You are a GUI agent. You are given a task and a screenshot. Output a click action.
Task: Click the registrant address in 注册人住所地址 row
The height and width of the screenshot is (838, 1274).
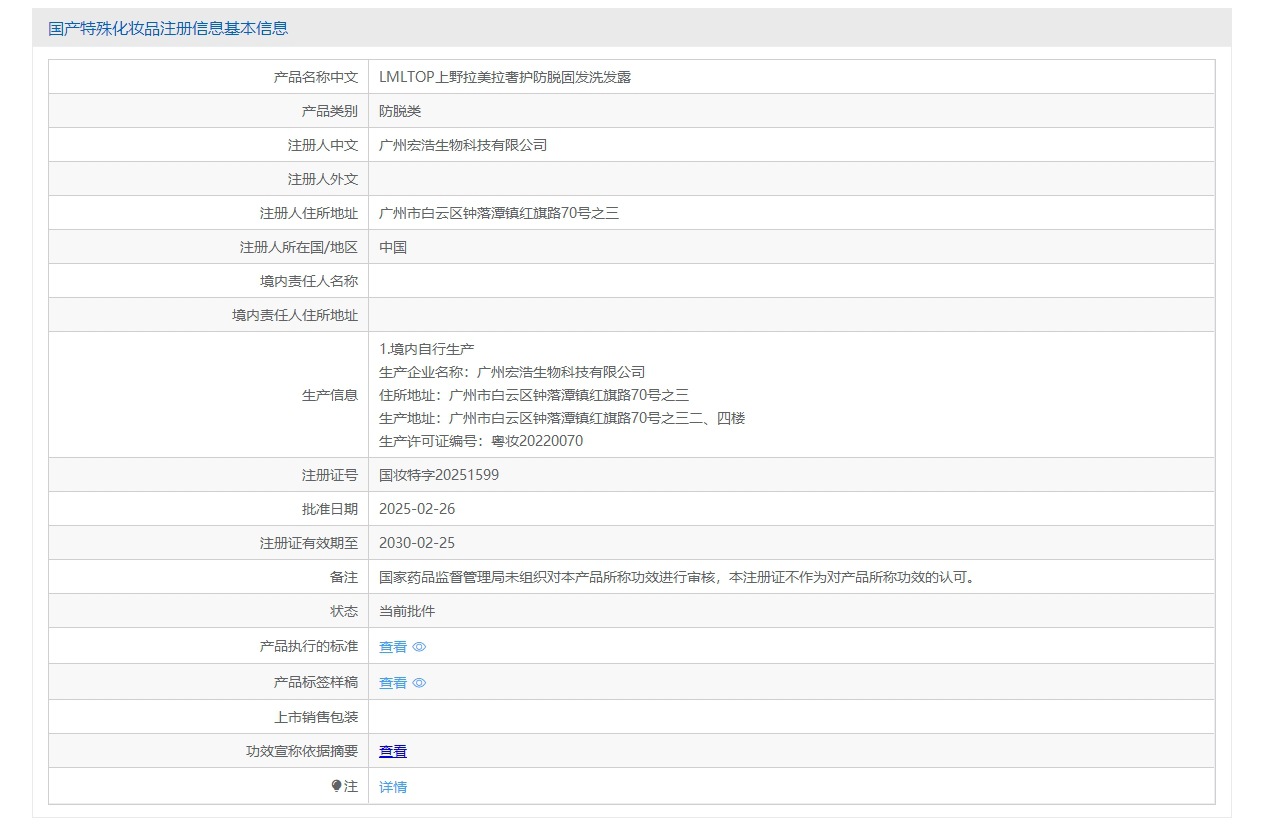pos(499,213)
